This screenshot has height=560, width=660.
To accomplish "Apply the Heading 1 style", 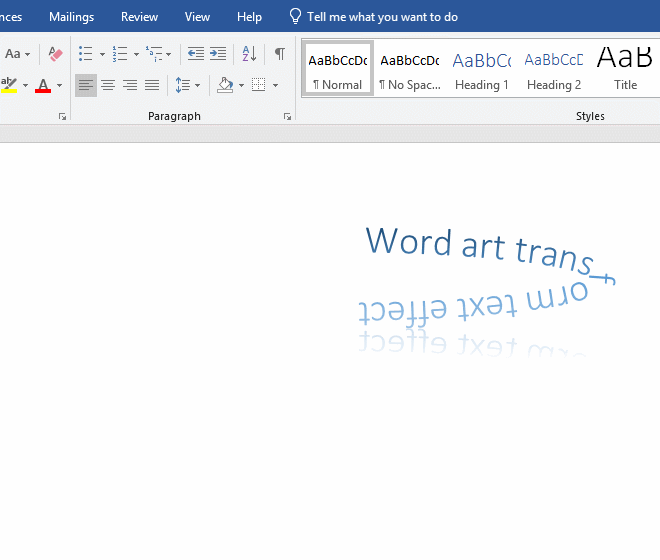I will click(x=482, y=69).
